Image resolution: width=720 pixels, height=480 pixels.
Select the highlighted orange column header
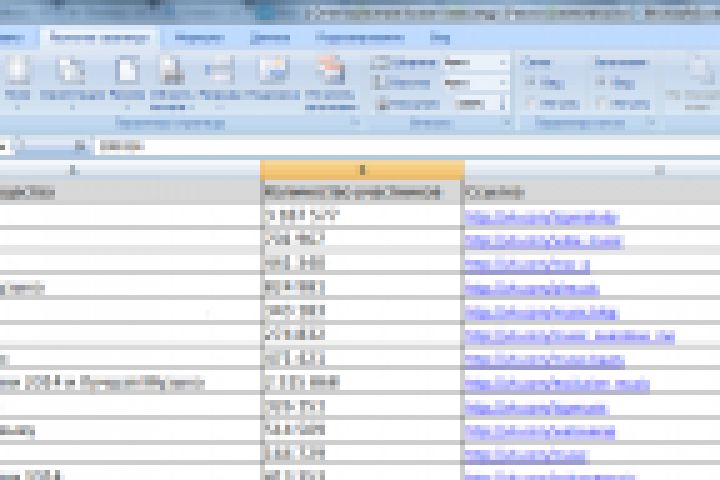[362, 170]
